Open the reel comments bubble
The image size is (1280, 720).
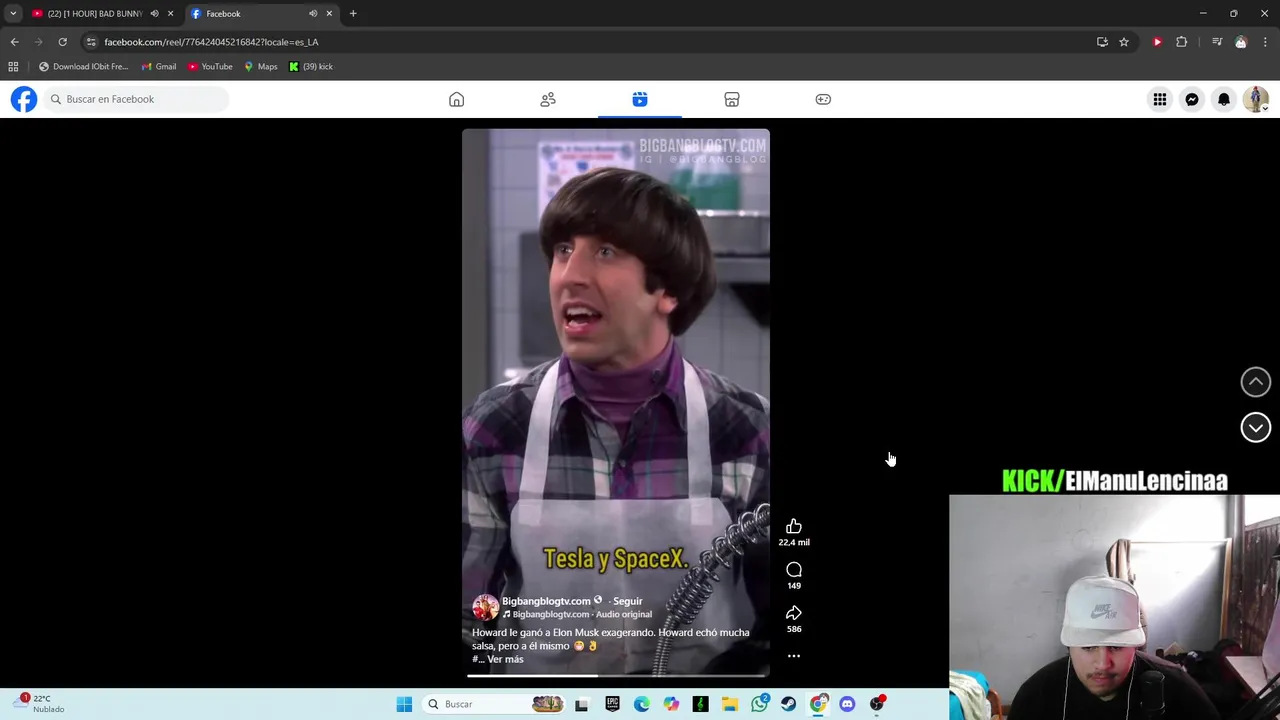click(x=794, y=570)
